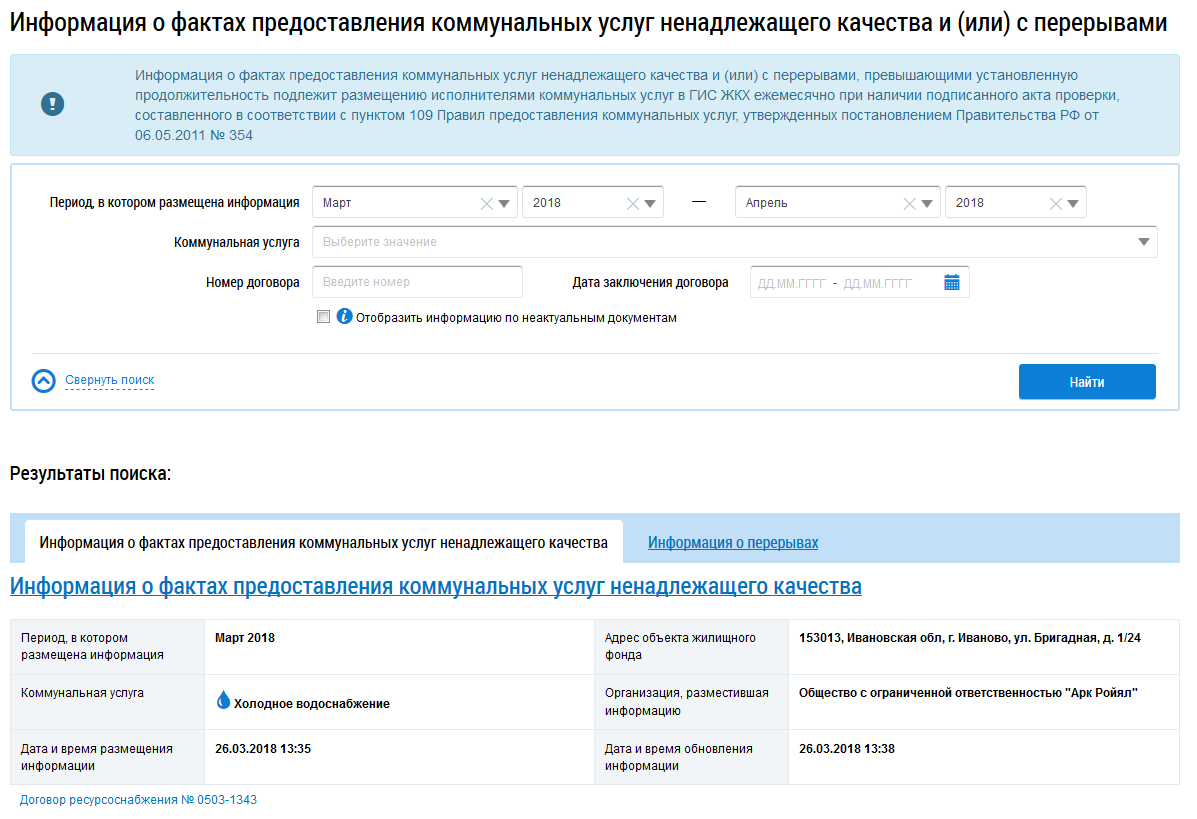Viewport: 1197px width, 819px height.
Task: Enable display of inactive documents checkbox
Action: [x=323, y=317]
